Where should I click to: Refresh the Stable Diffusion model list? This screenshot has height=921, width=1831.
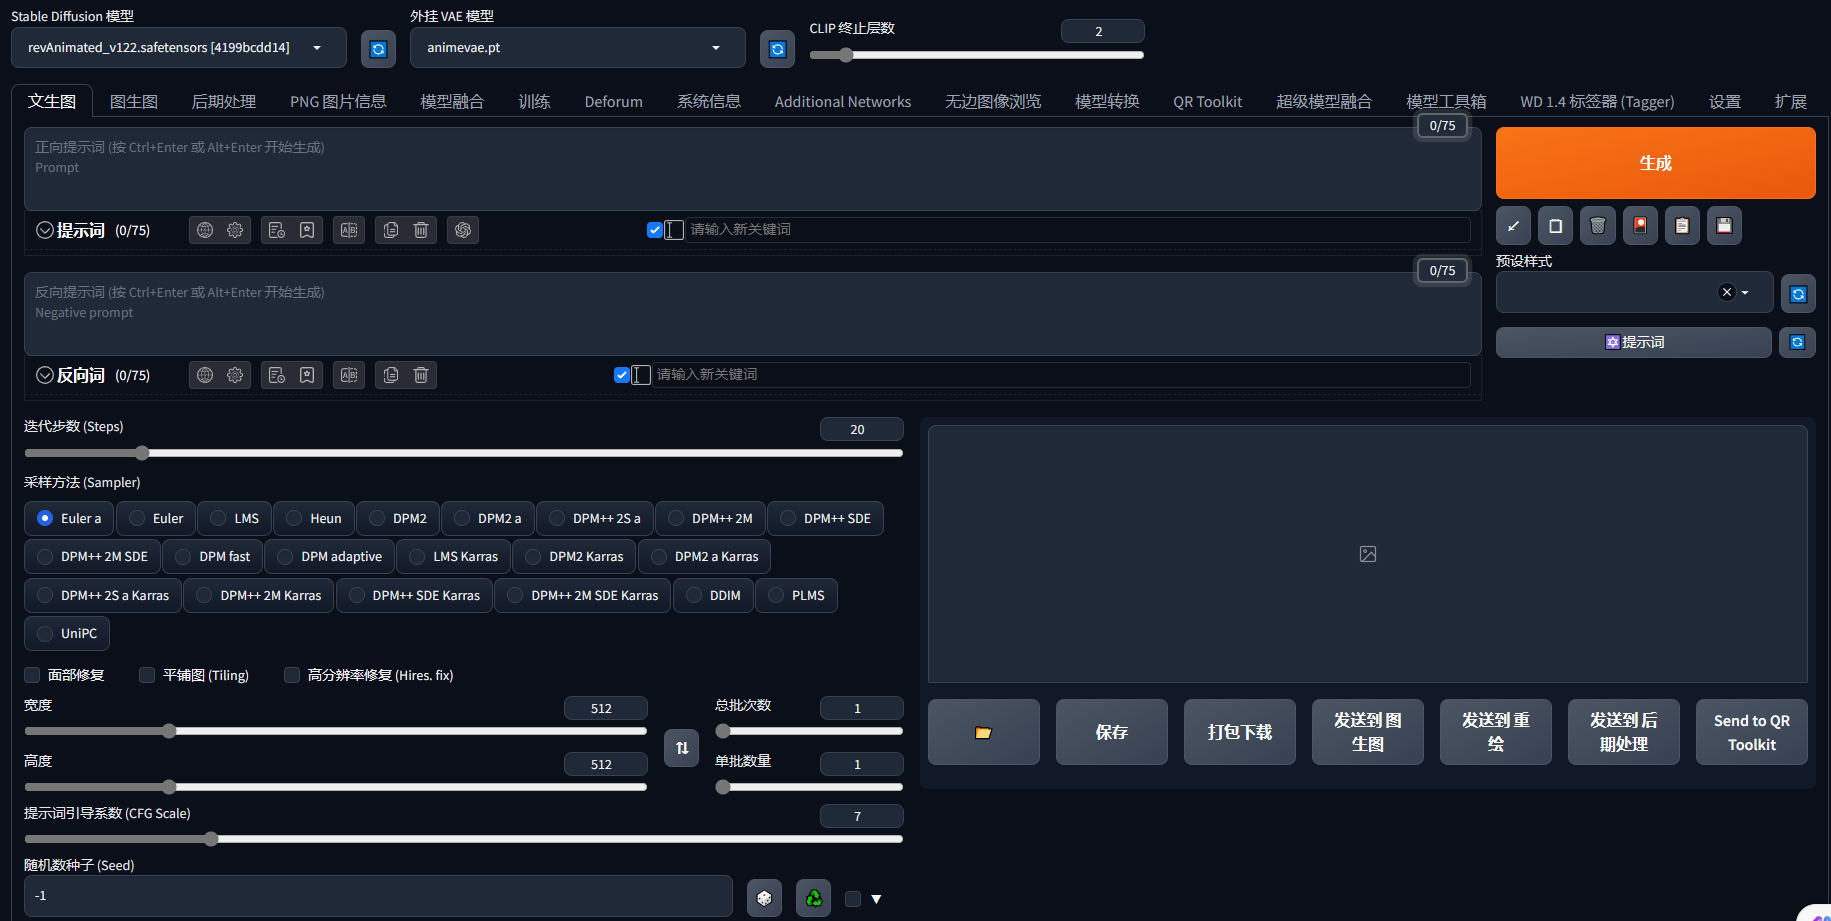click(378, 49)
